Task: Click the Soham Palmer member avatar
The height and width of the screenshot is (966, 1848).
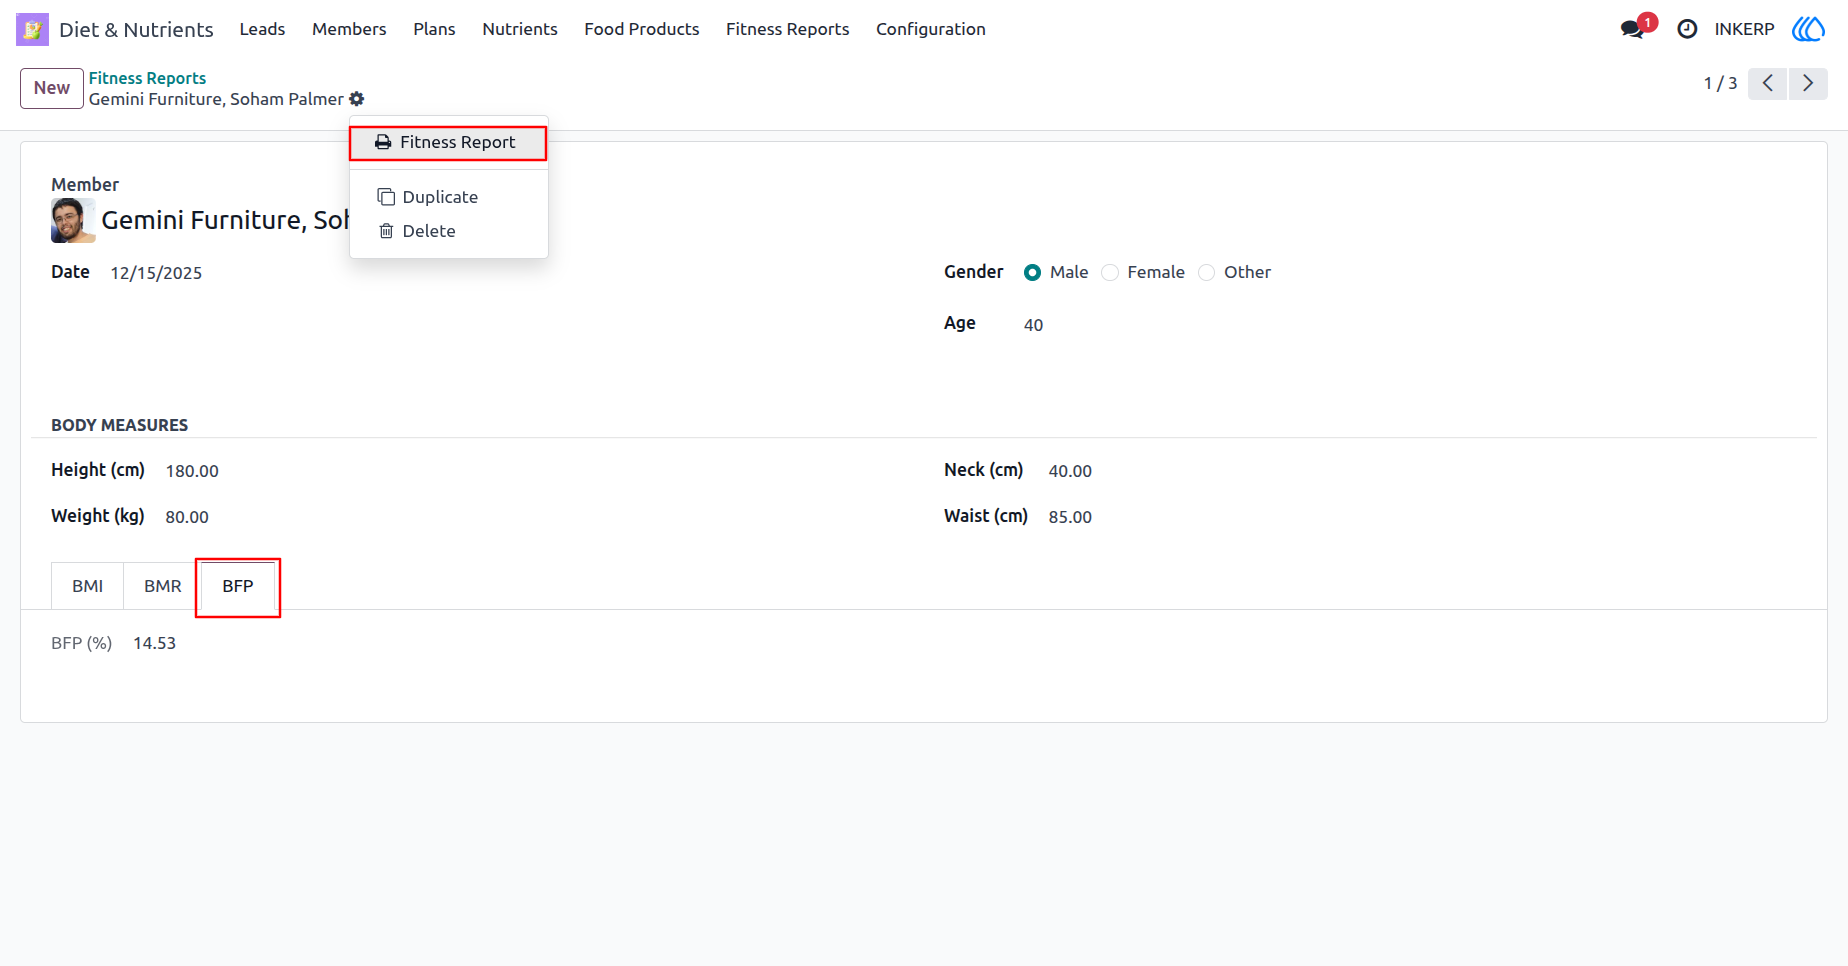Action: pos(73,220)
